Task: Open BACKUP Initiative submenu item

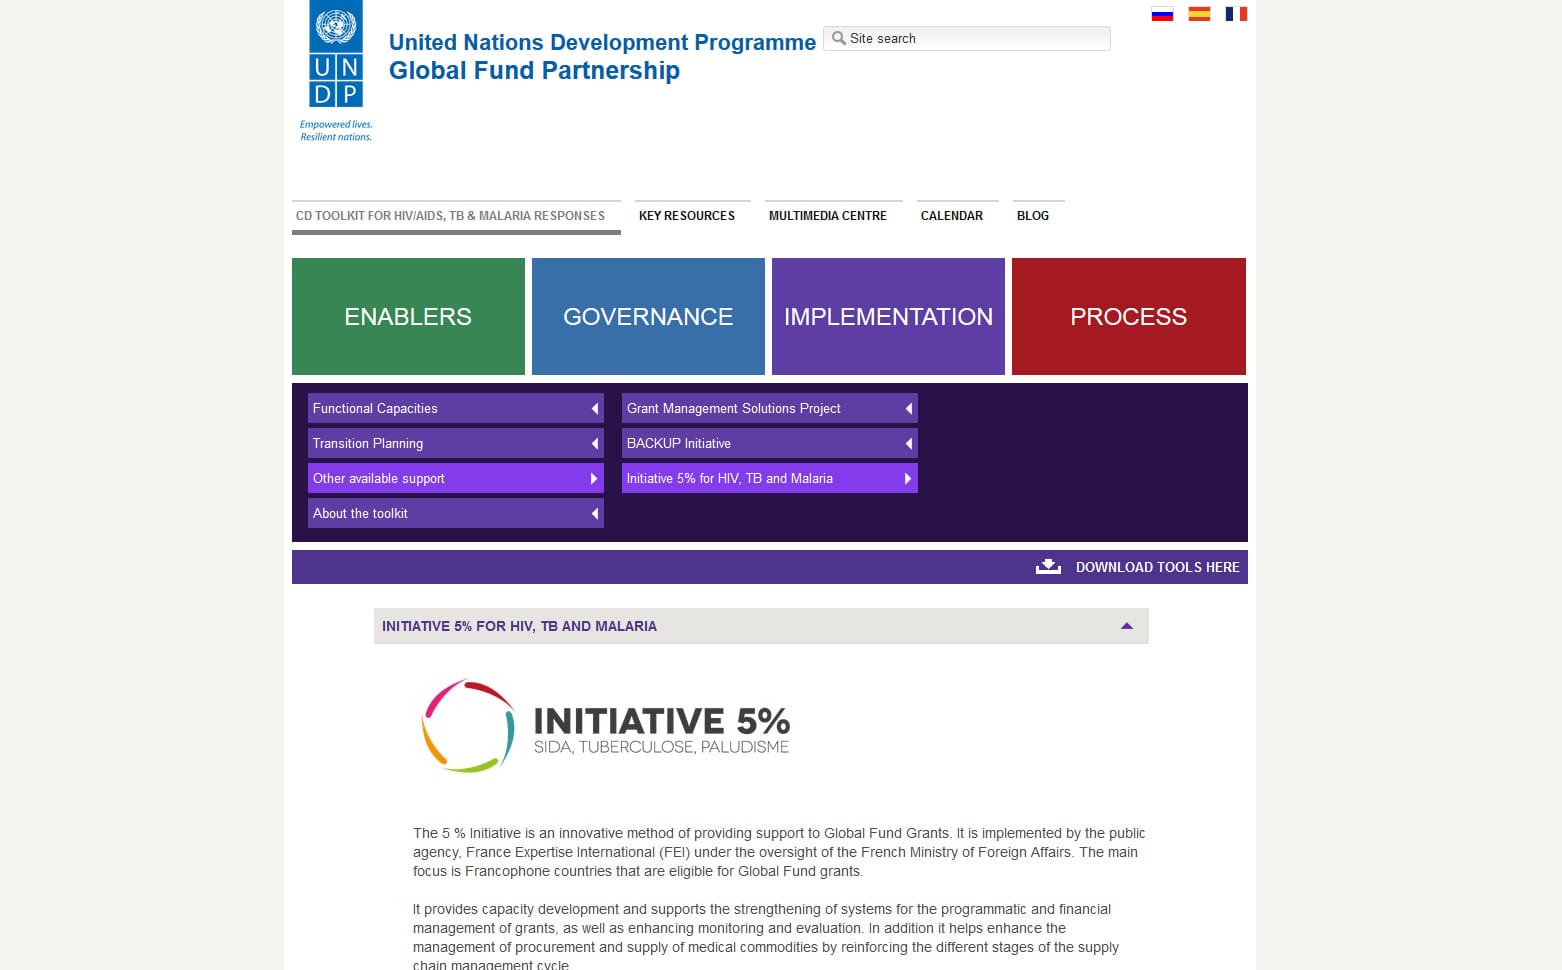Action: tap(770, 443)
